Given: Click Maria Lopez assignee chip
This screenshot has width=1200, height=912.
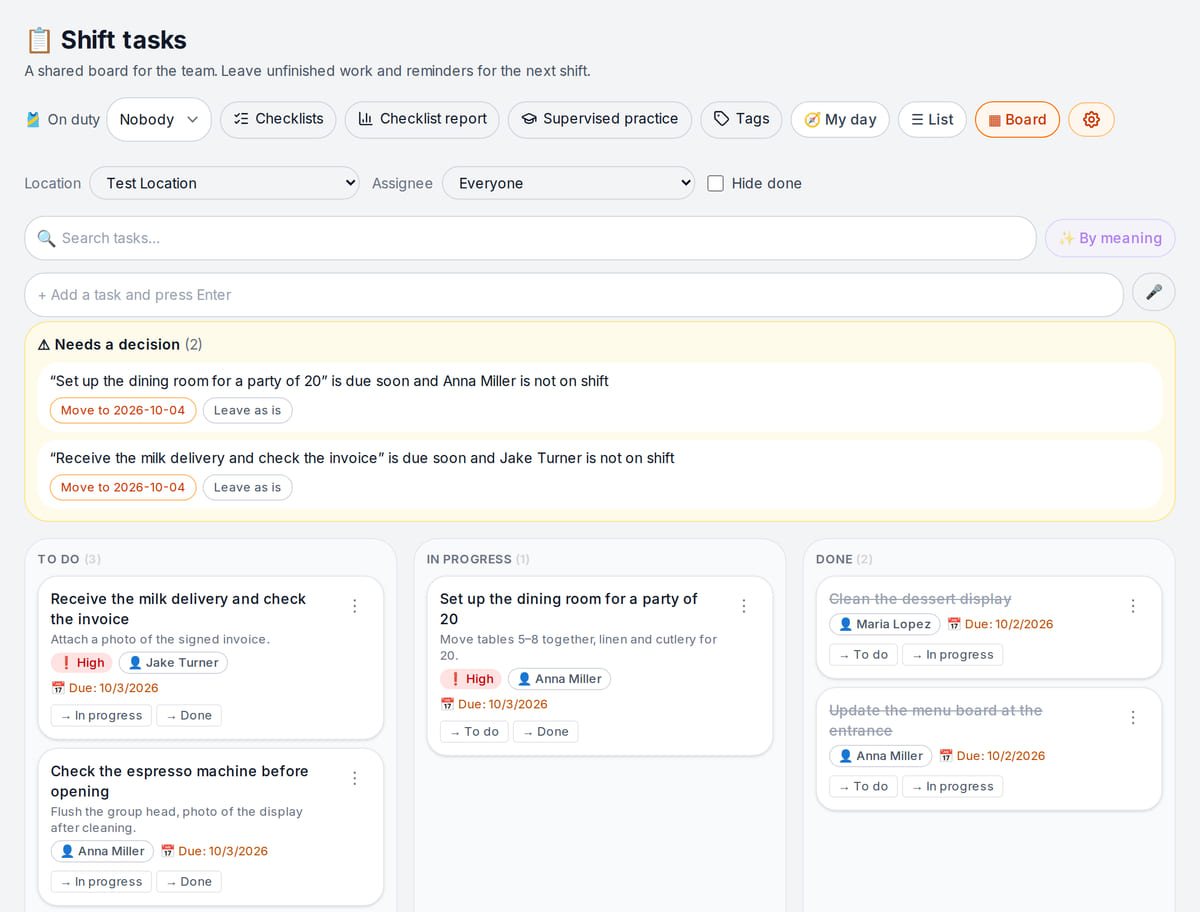Looking at the screenshot, I should tap(884, 624).
